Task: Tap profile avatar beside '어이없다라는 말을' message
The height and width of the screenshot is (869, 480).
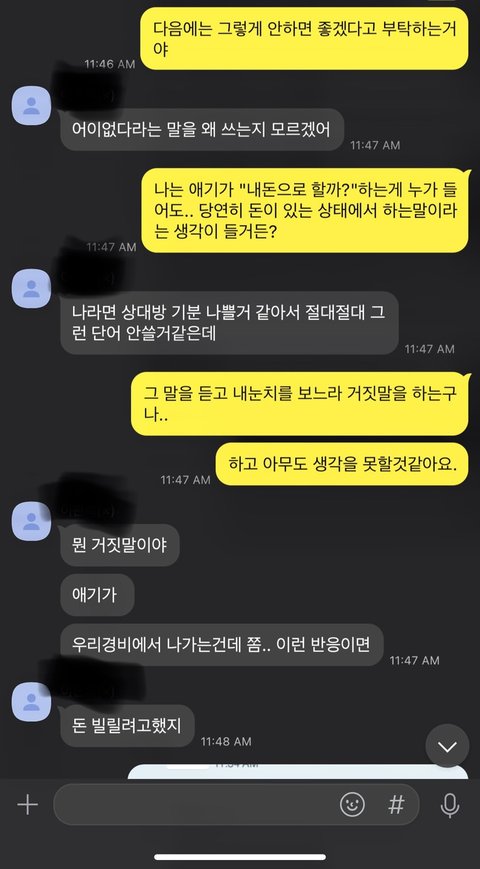Action: 32,105
